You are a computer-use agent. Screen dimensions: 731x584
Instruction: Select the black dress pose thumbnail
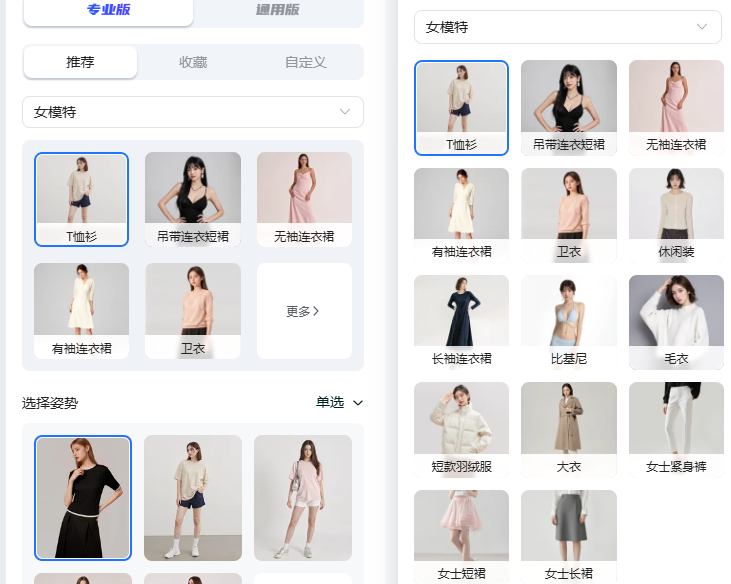[x=83, y=497]
